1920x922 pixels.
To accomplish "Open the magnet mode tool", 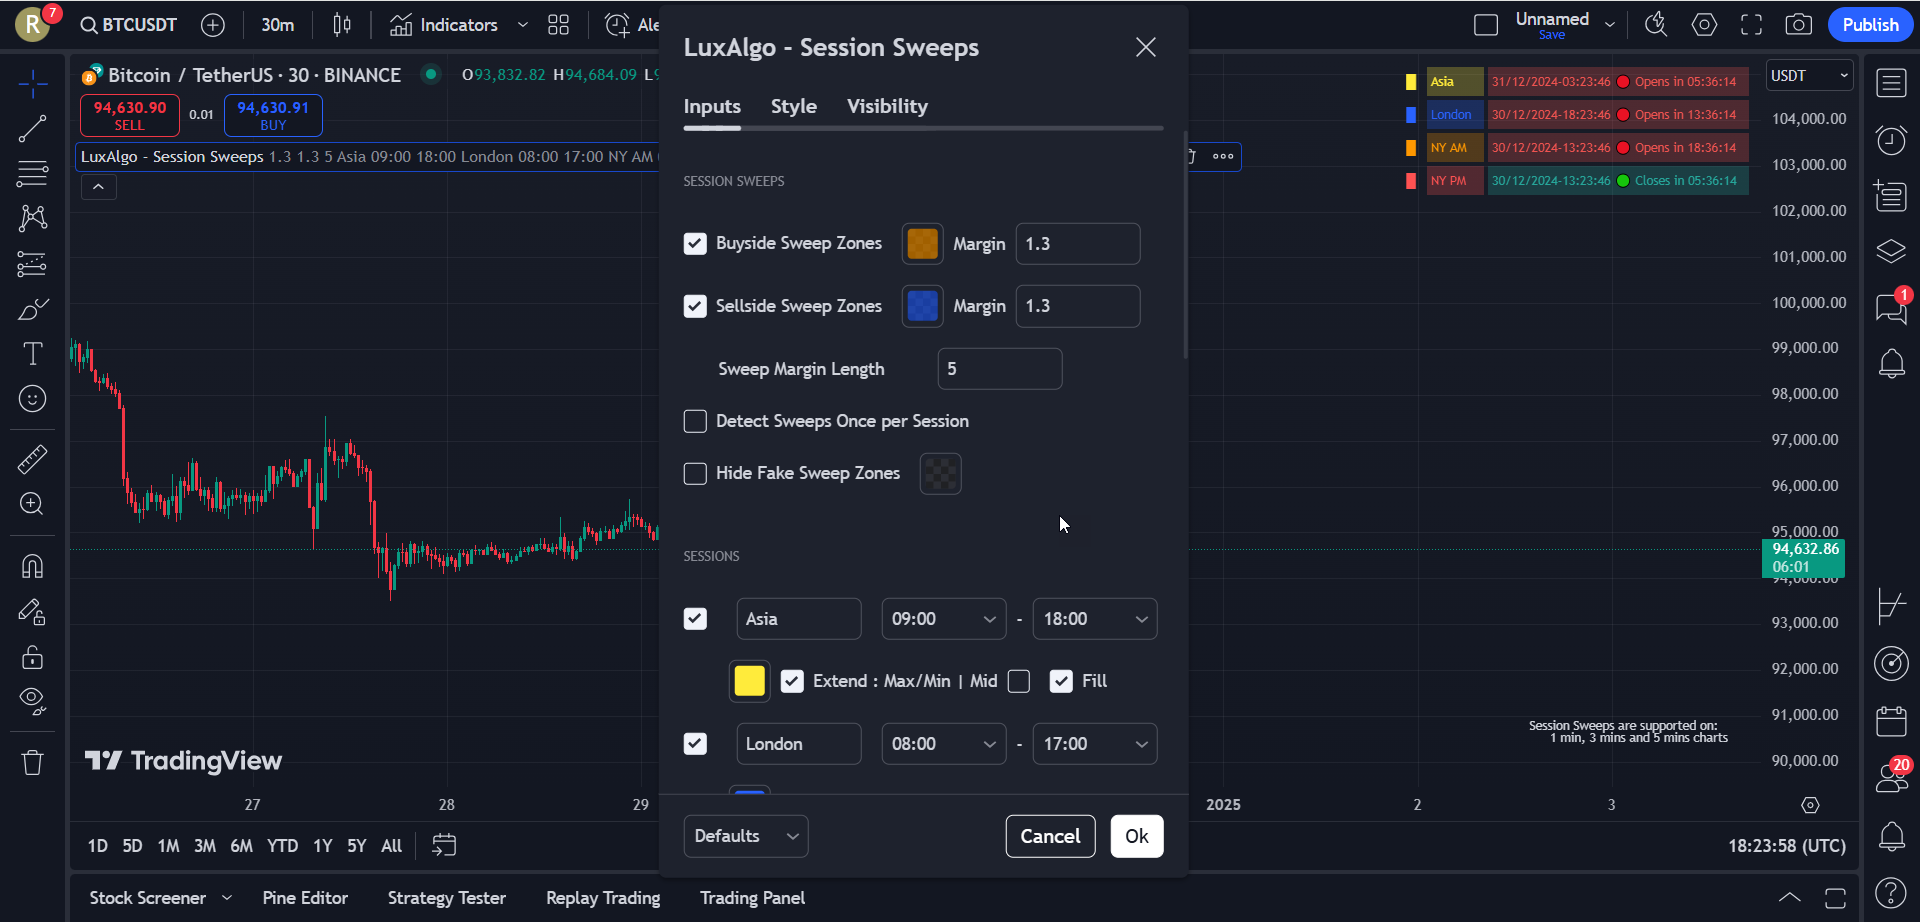I will tap(32, 566).
